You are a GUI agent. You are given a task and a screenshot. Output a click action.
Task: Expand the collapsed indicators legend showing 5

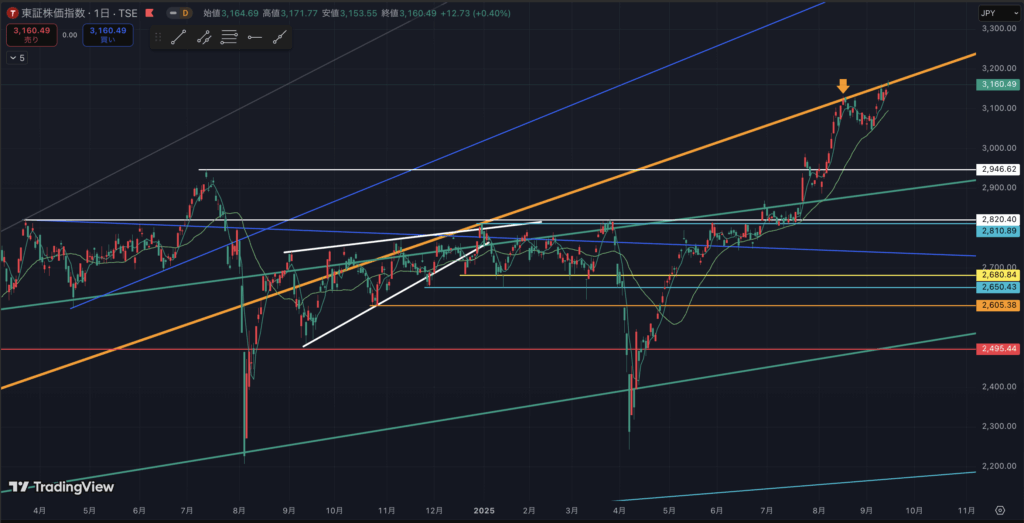(17, 58)
